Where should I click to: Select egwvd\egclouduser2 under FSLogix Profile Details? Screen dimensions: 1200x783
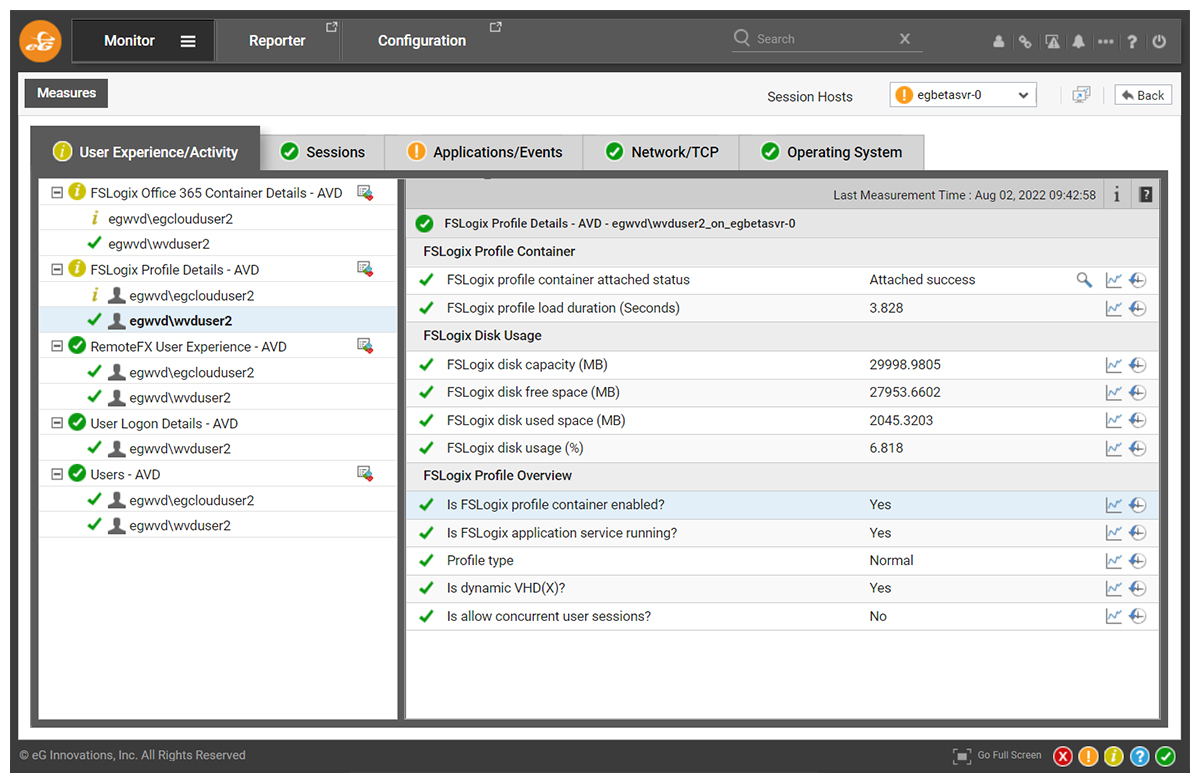192,296
